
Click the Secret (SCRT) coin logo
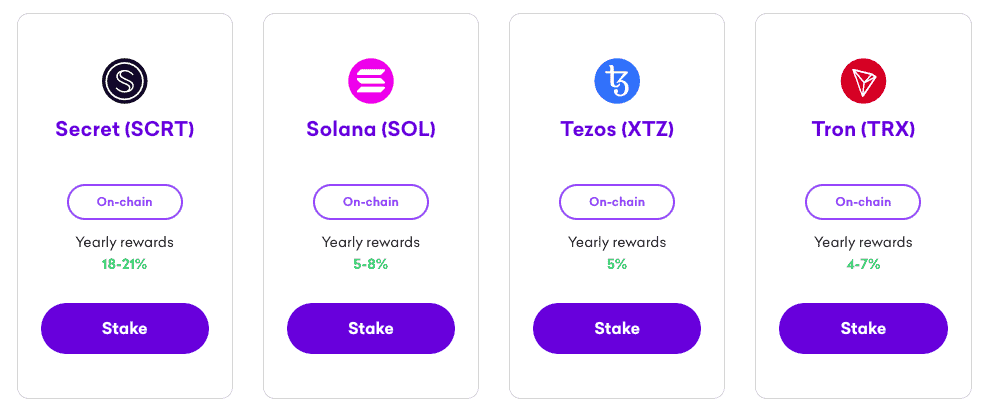click(125, 81)
